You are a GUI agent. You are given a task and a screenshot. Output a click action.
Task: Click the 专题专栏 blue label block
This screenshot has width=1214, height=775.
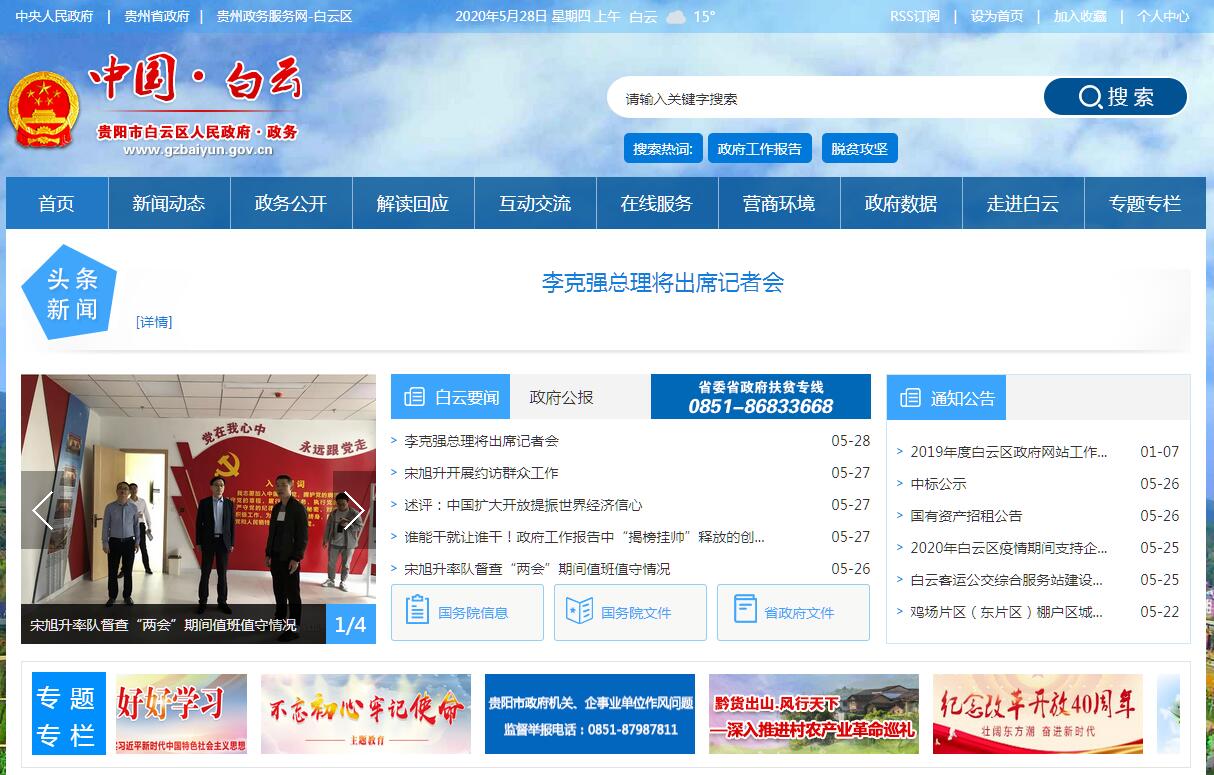pyautogui.click(x=69, y=714)
